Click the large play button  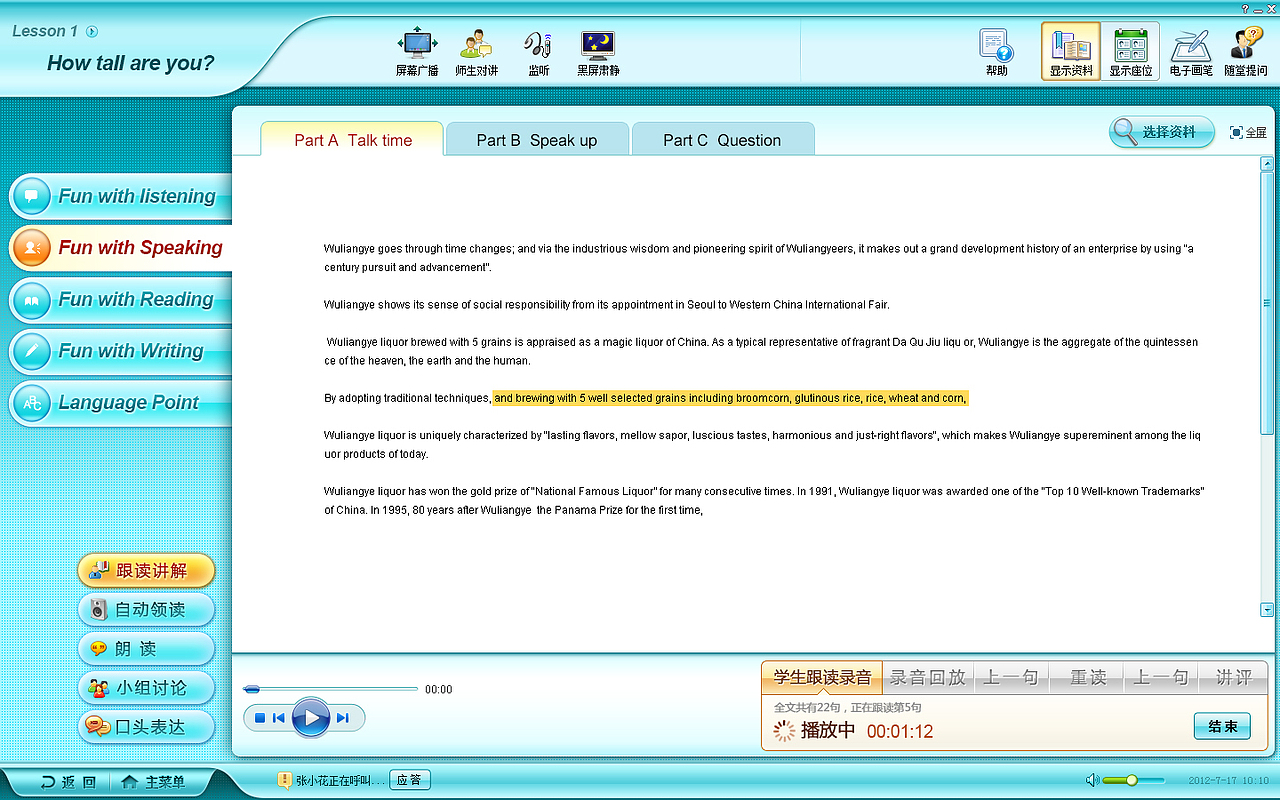pos(311,717)
